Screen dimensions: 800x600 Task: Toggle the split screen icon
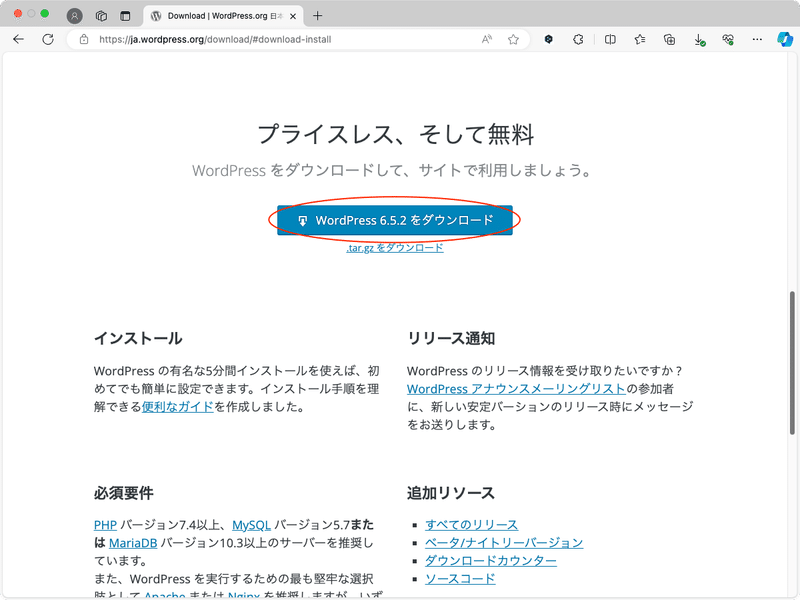point(610,39)
